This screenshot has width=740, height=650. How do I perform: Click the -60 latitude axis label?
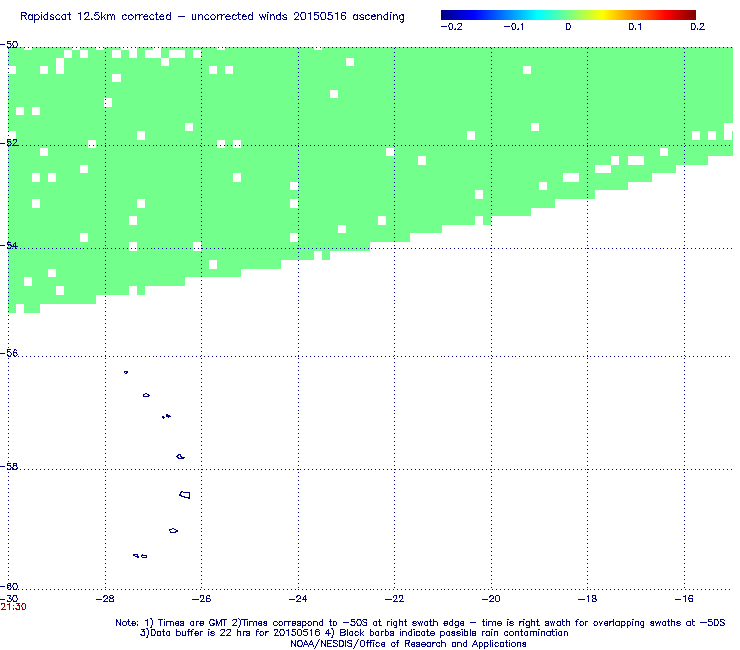9,586
